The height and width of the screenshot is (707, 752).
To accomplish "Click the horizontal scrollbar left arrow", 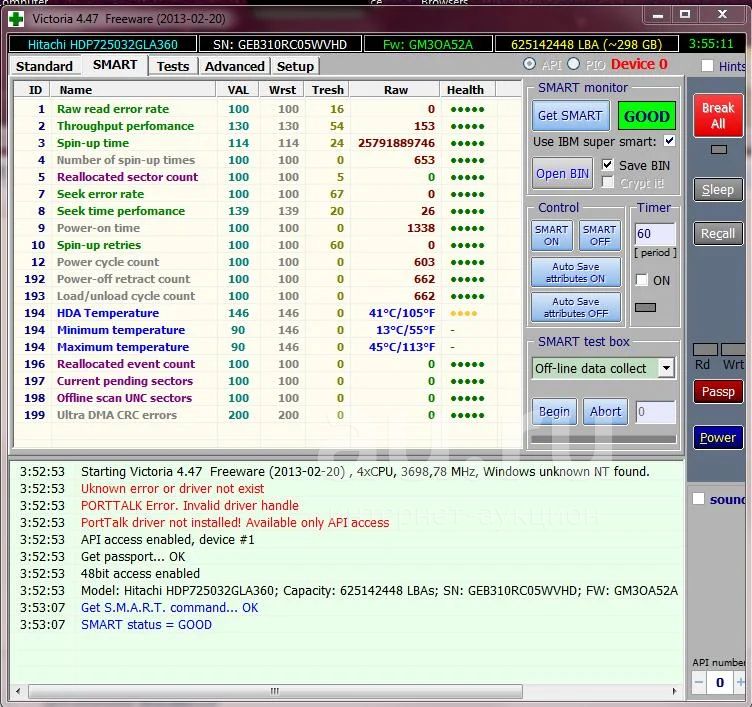I will coord(19,692).
